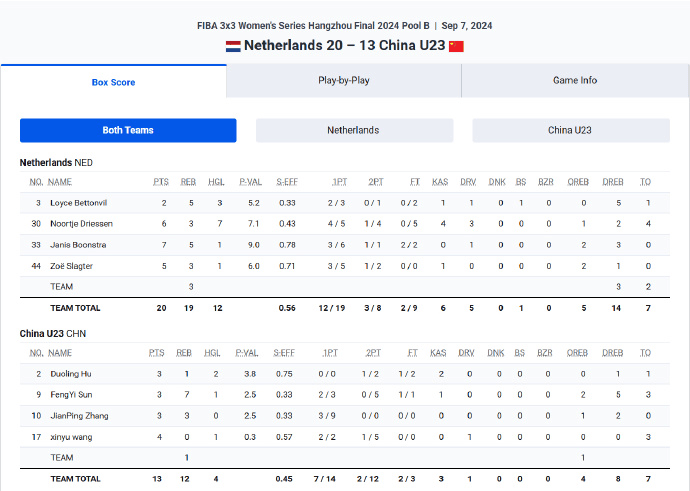The height and width of the screenshot is (491, 690).
Task: Open FengYi Sun player profile
Action: click(x=71, y=394)
